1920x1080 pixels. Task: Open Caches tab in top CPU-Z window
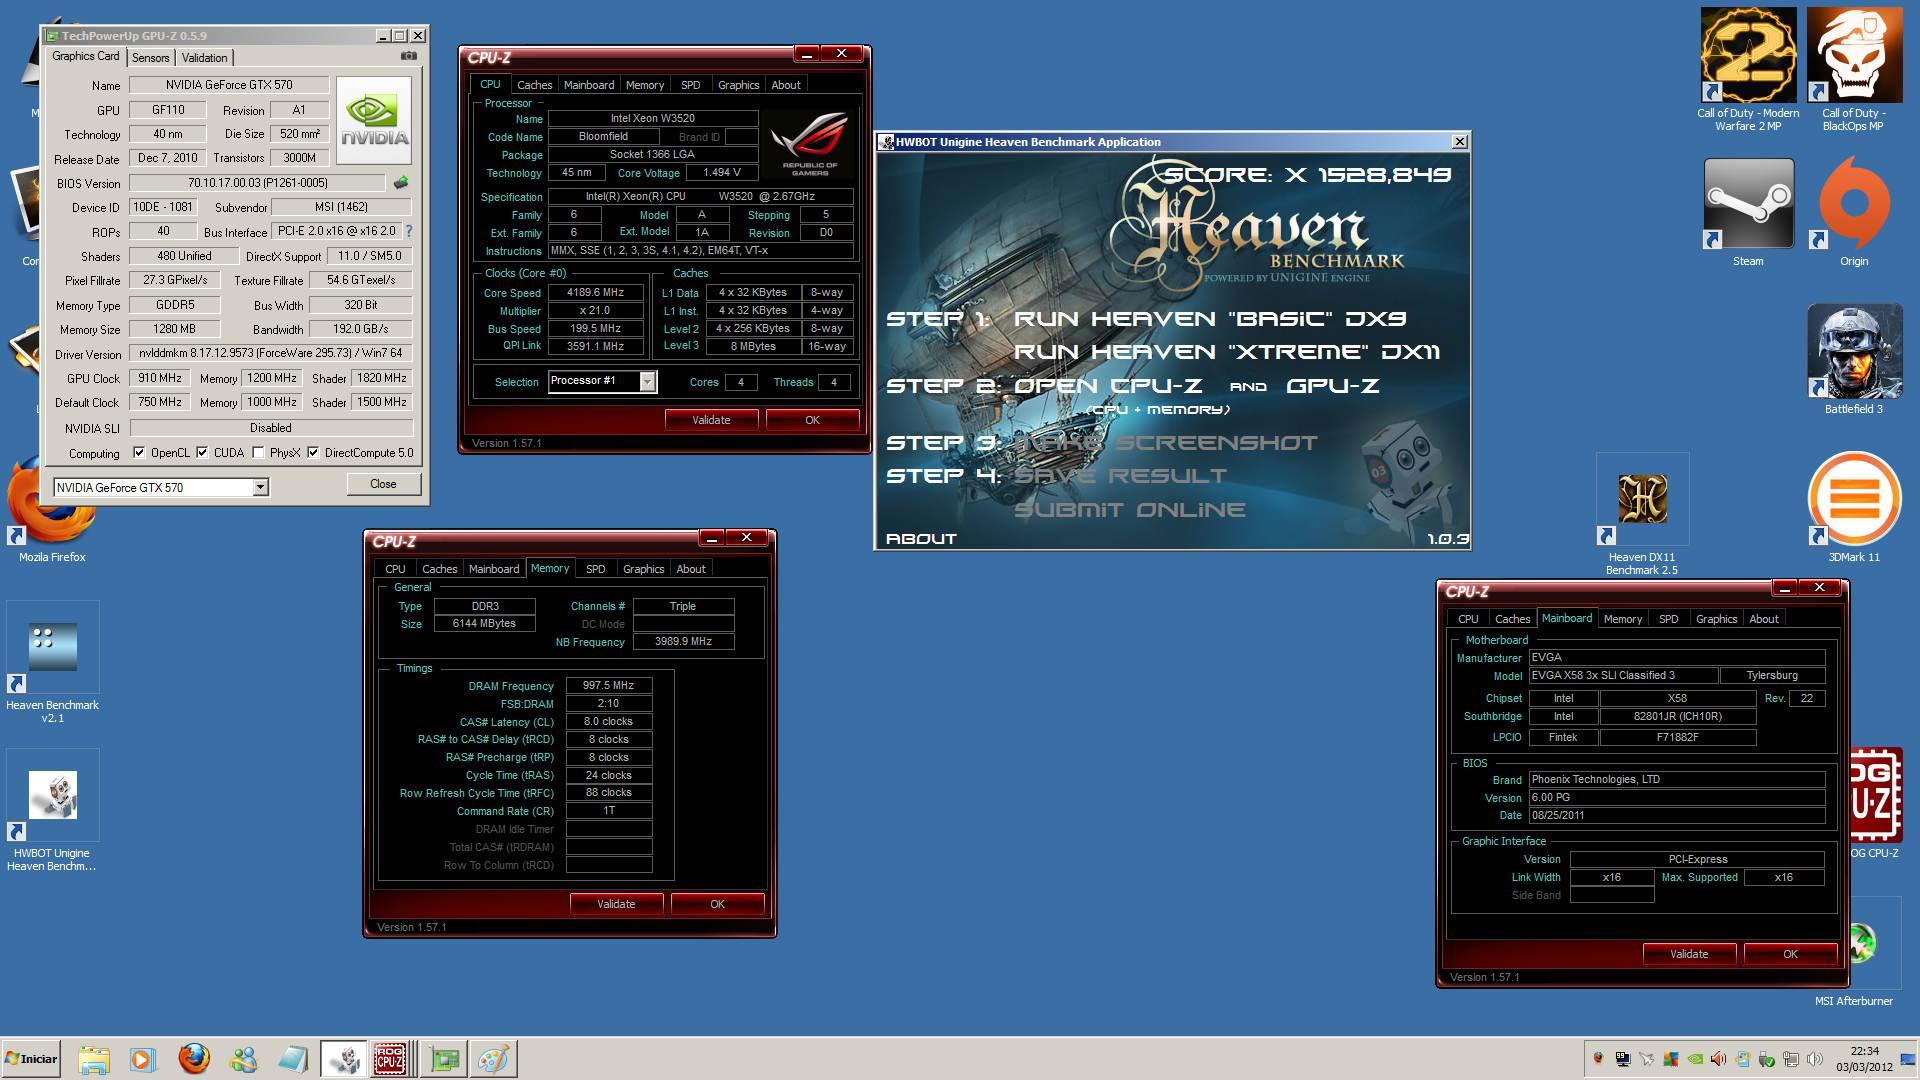[534, 85]
